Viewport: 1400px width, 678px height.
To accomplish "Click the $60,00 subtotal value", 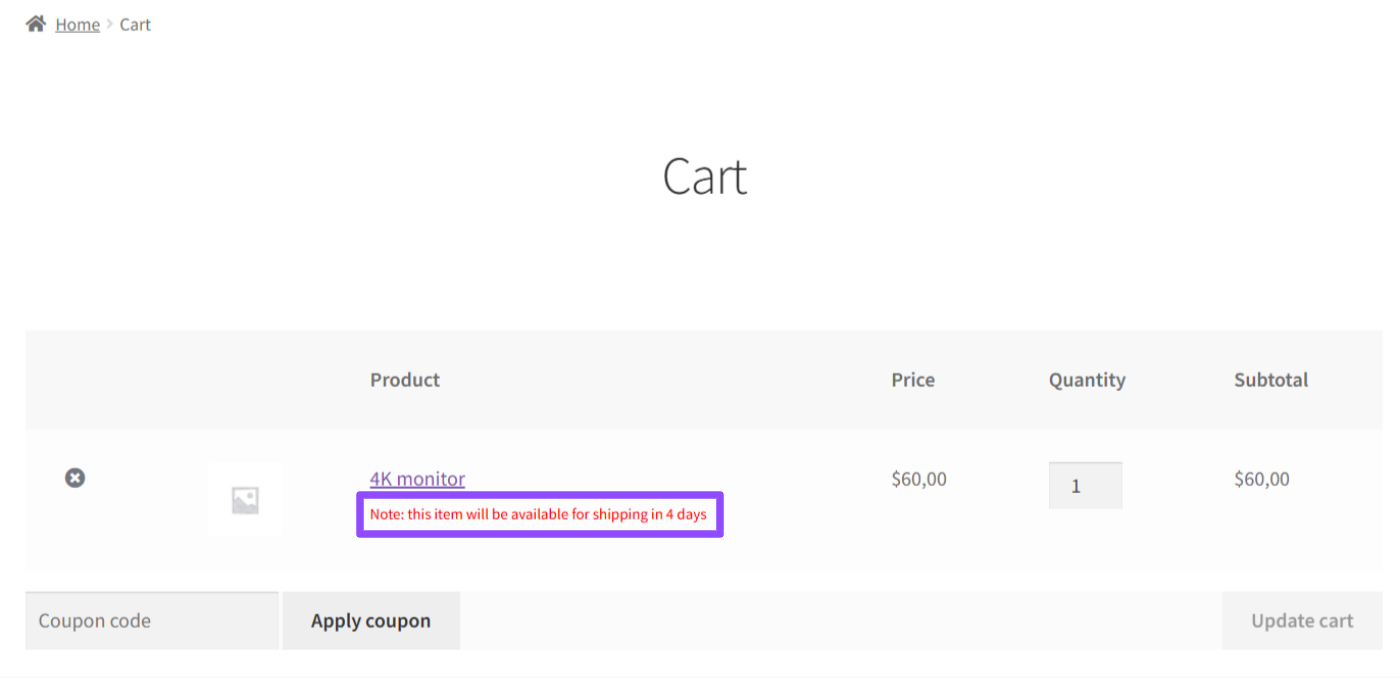I will (x=1261, y=479).
